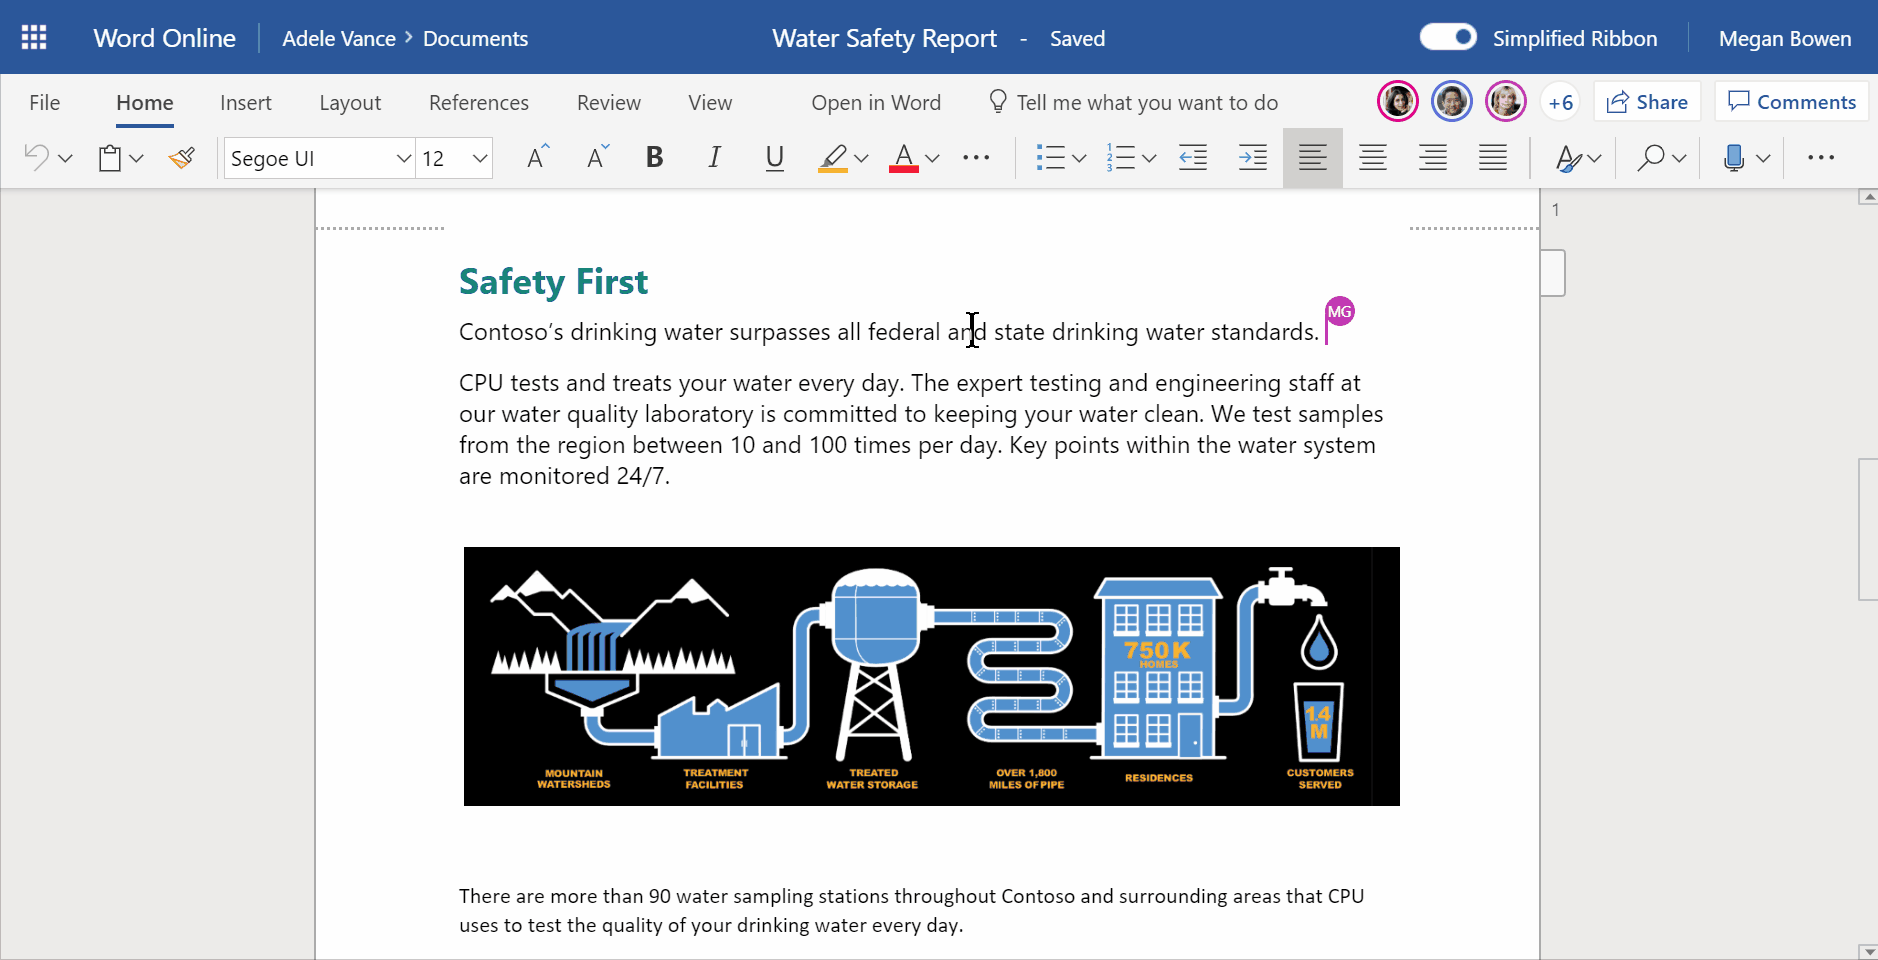Apply numbered list formatting
The height and width of the screenshot is (960, 1878).
tap(1120, 157)
